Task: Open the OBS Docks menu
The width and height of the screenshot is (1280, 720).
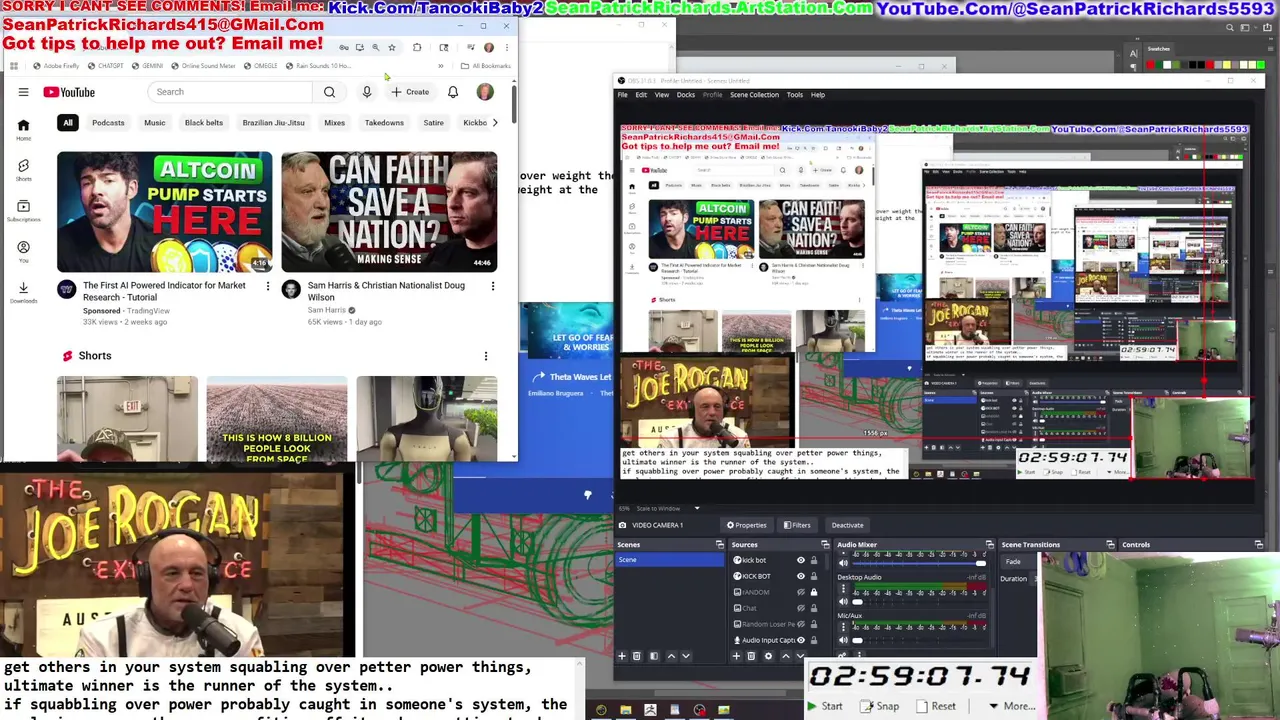Action: click(x=686, y=95)
